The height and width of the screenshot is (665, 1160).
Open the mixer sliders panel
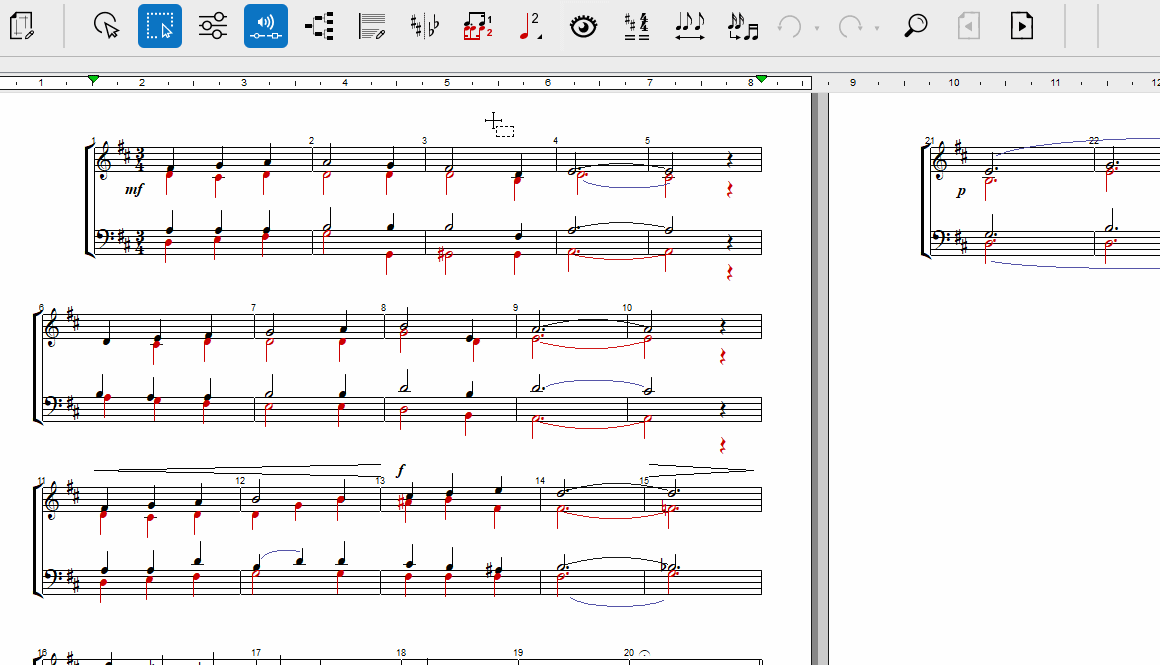pos(213,26)
